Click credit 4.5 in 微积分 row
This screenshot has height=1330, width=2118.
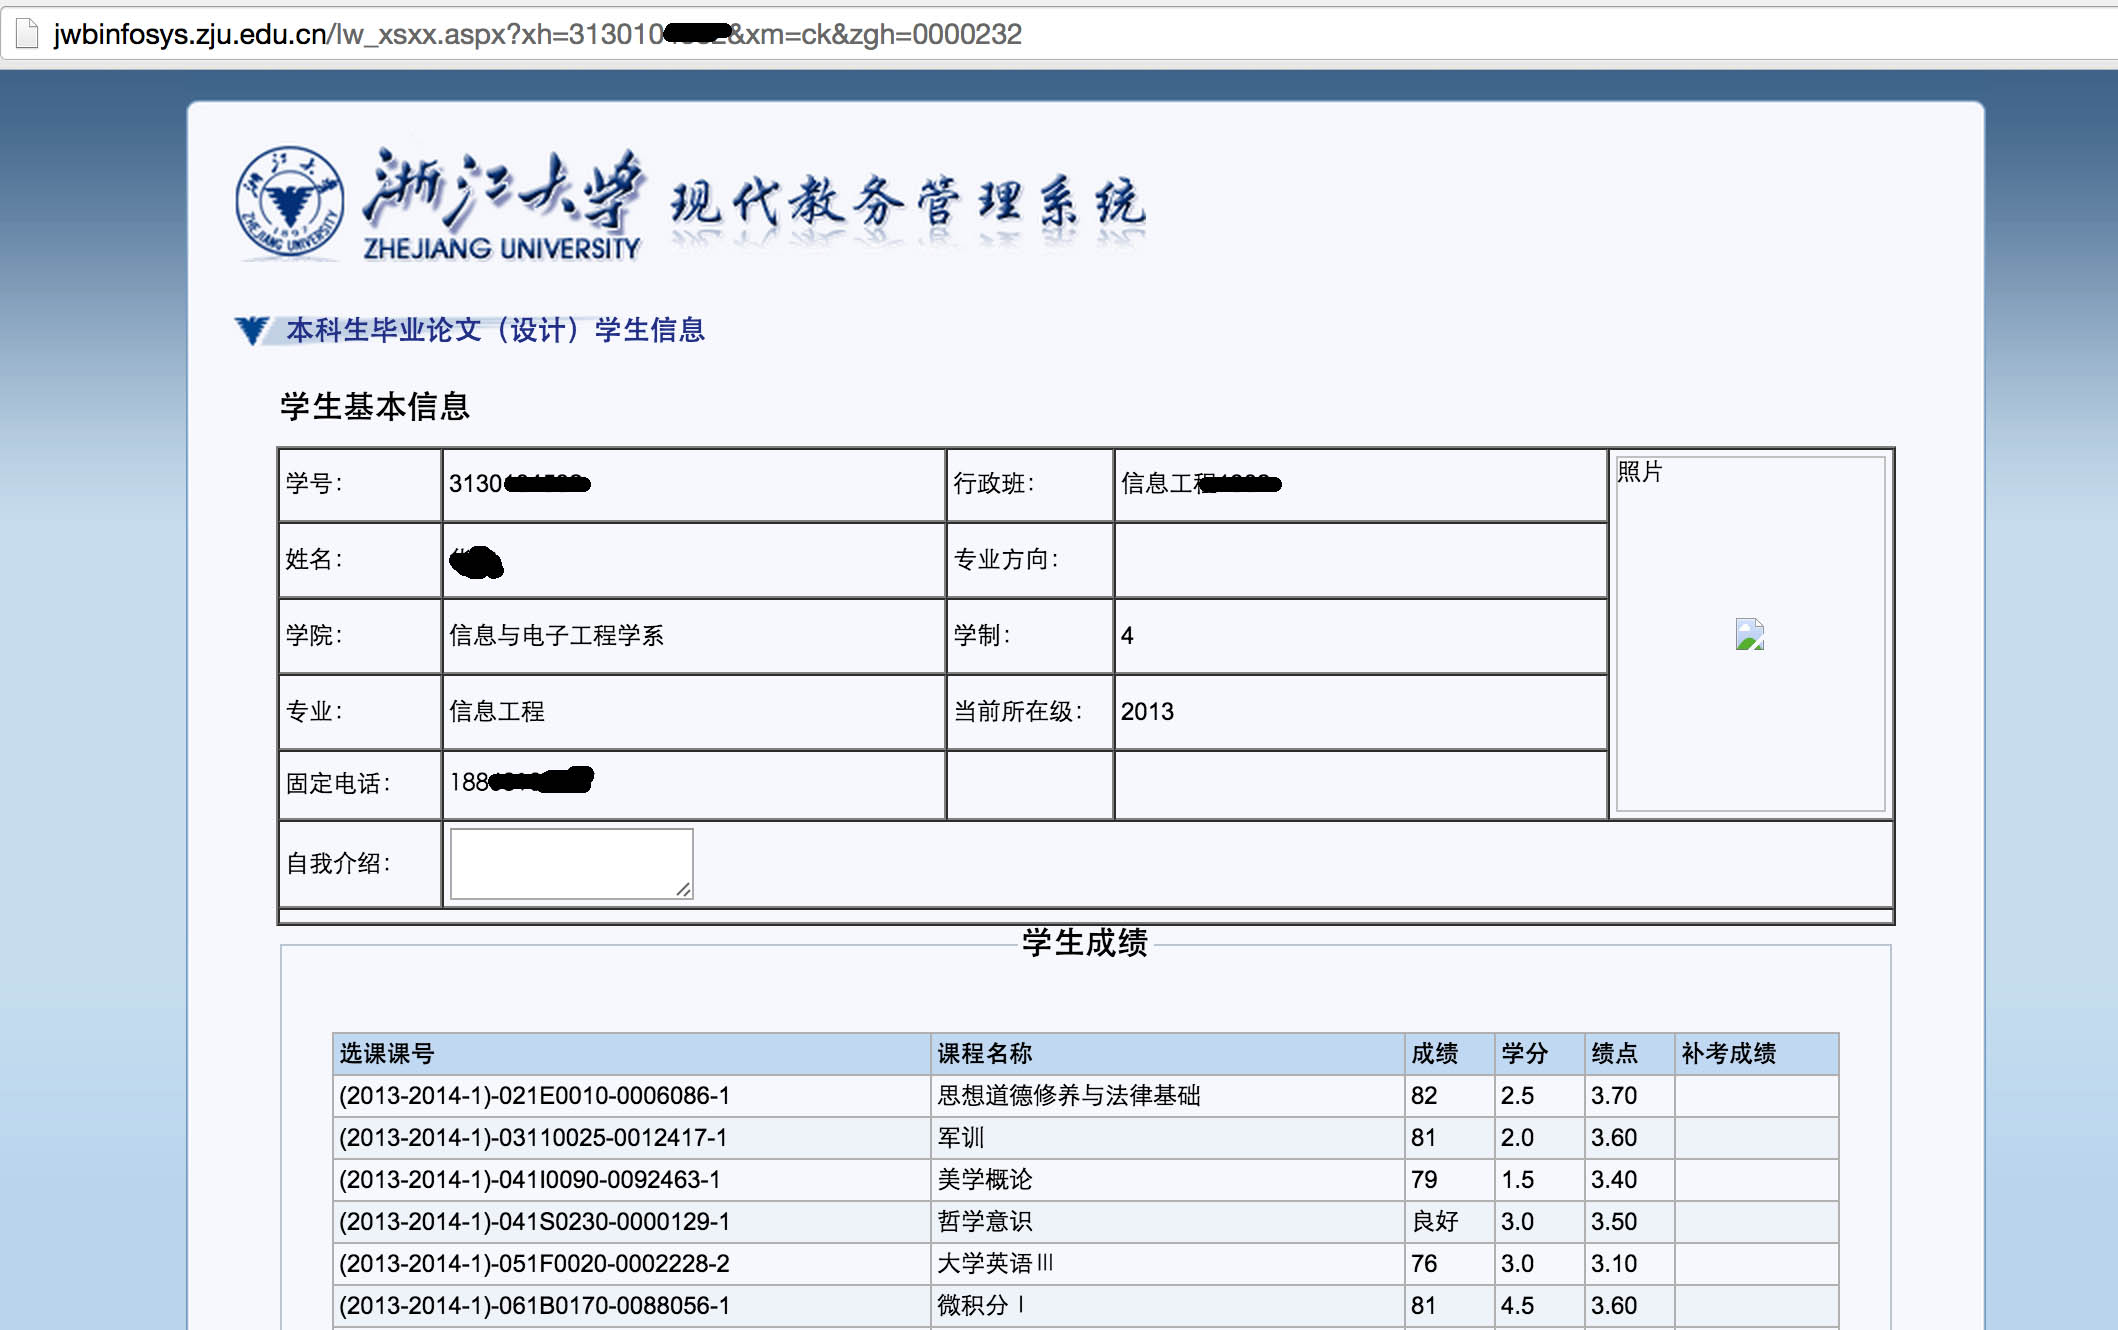click(1517, 1306)
